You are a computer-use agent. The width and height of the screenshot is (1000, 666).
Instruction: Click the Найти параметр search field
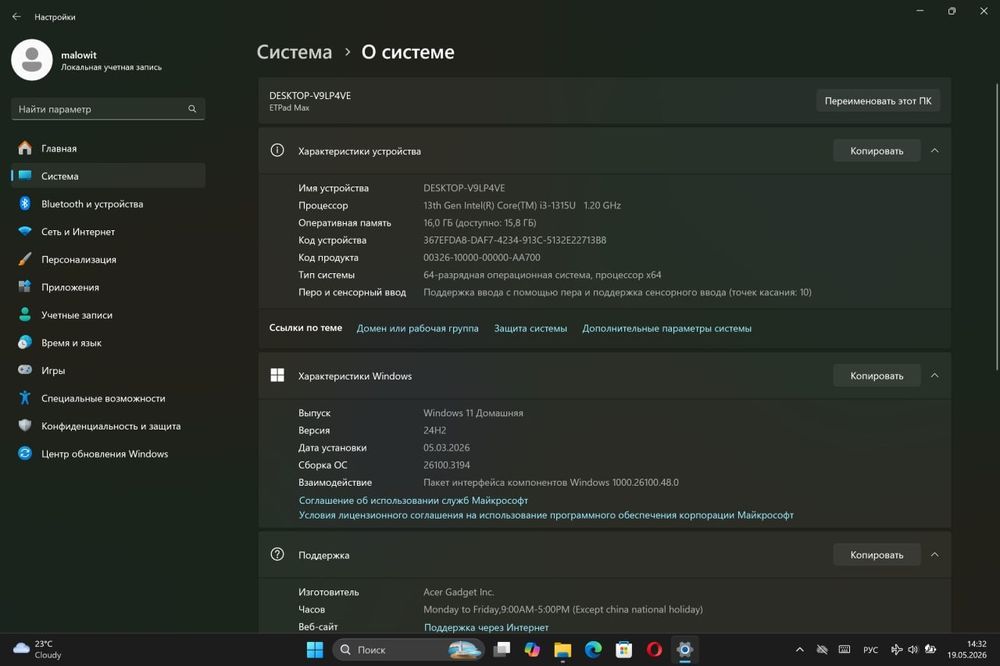(108, 109)
